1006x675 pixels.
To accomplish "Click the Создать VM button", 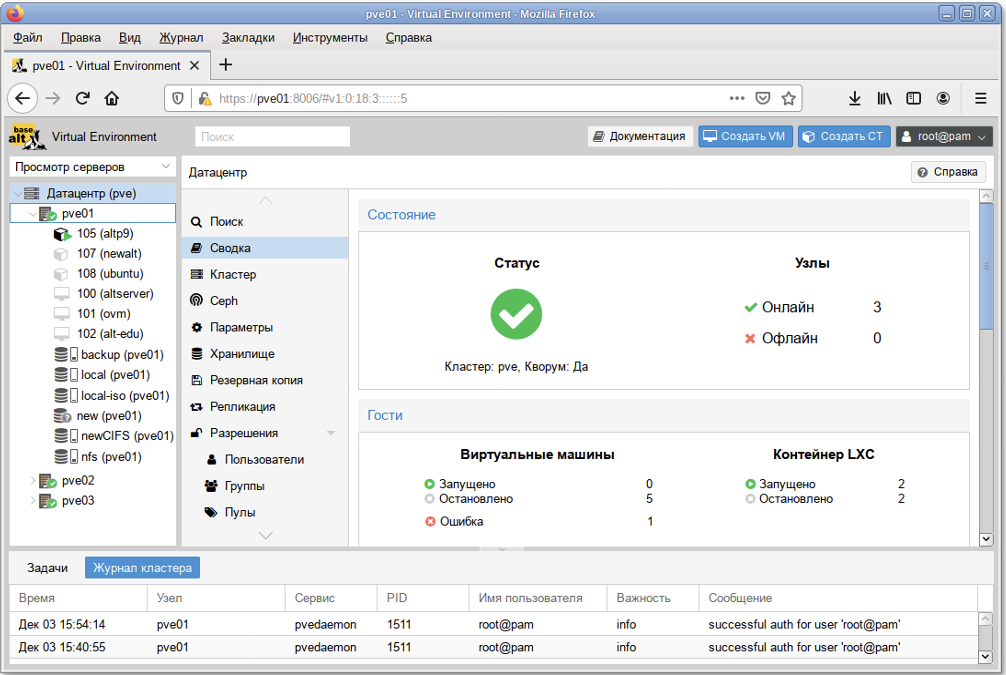I will tap(745, 137).
